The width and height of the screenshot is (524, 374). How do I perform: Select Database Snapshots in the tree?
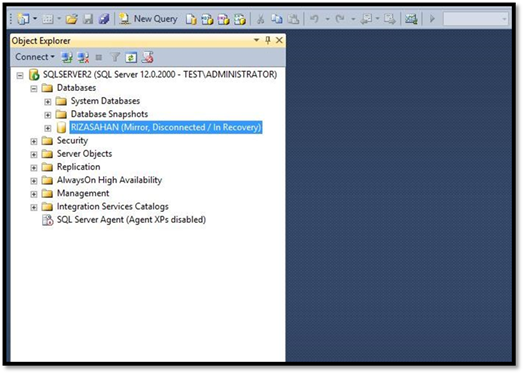109,114
